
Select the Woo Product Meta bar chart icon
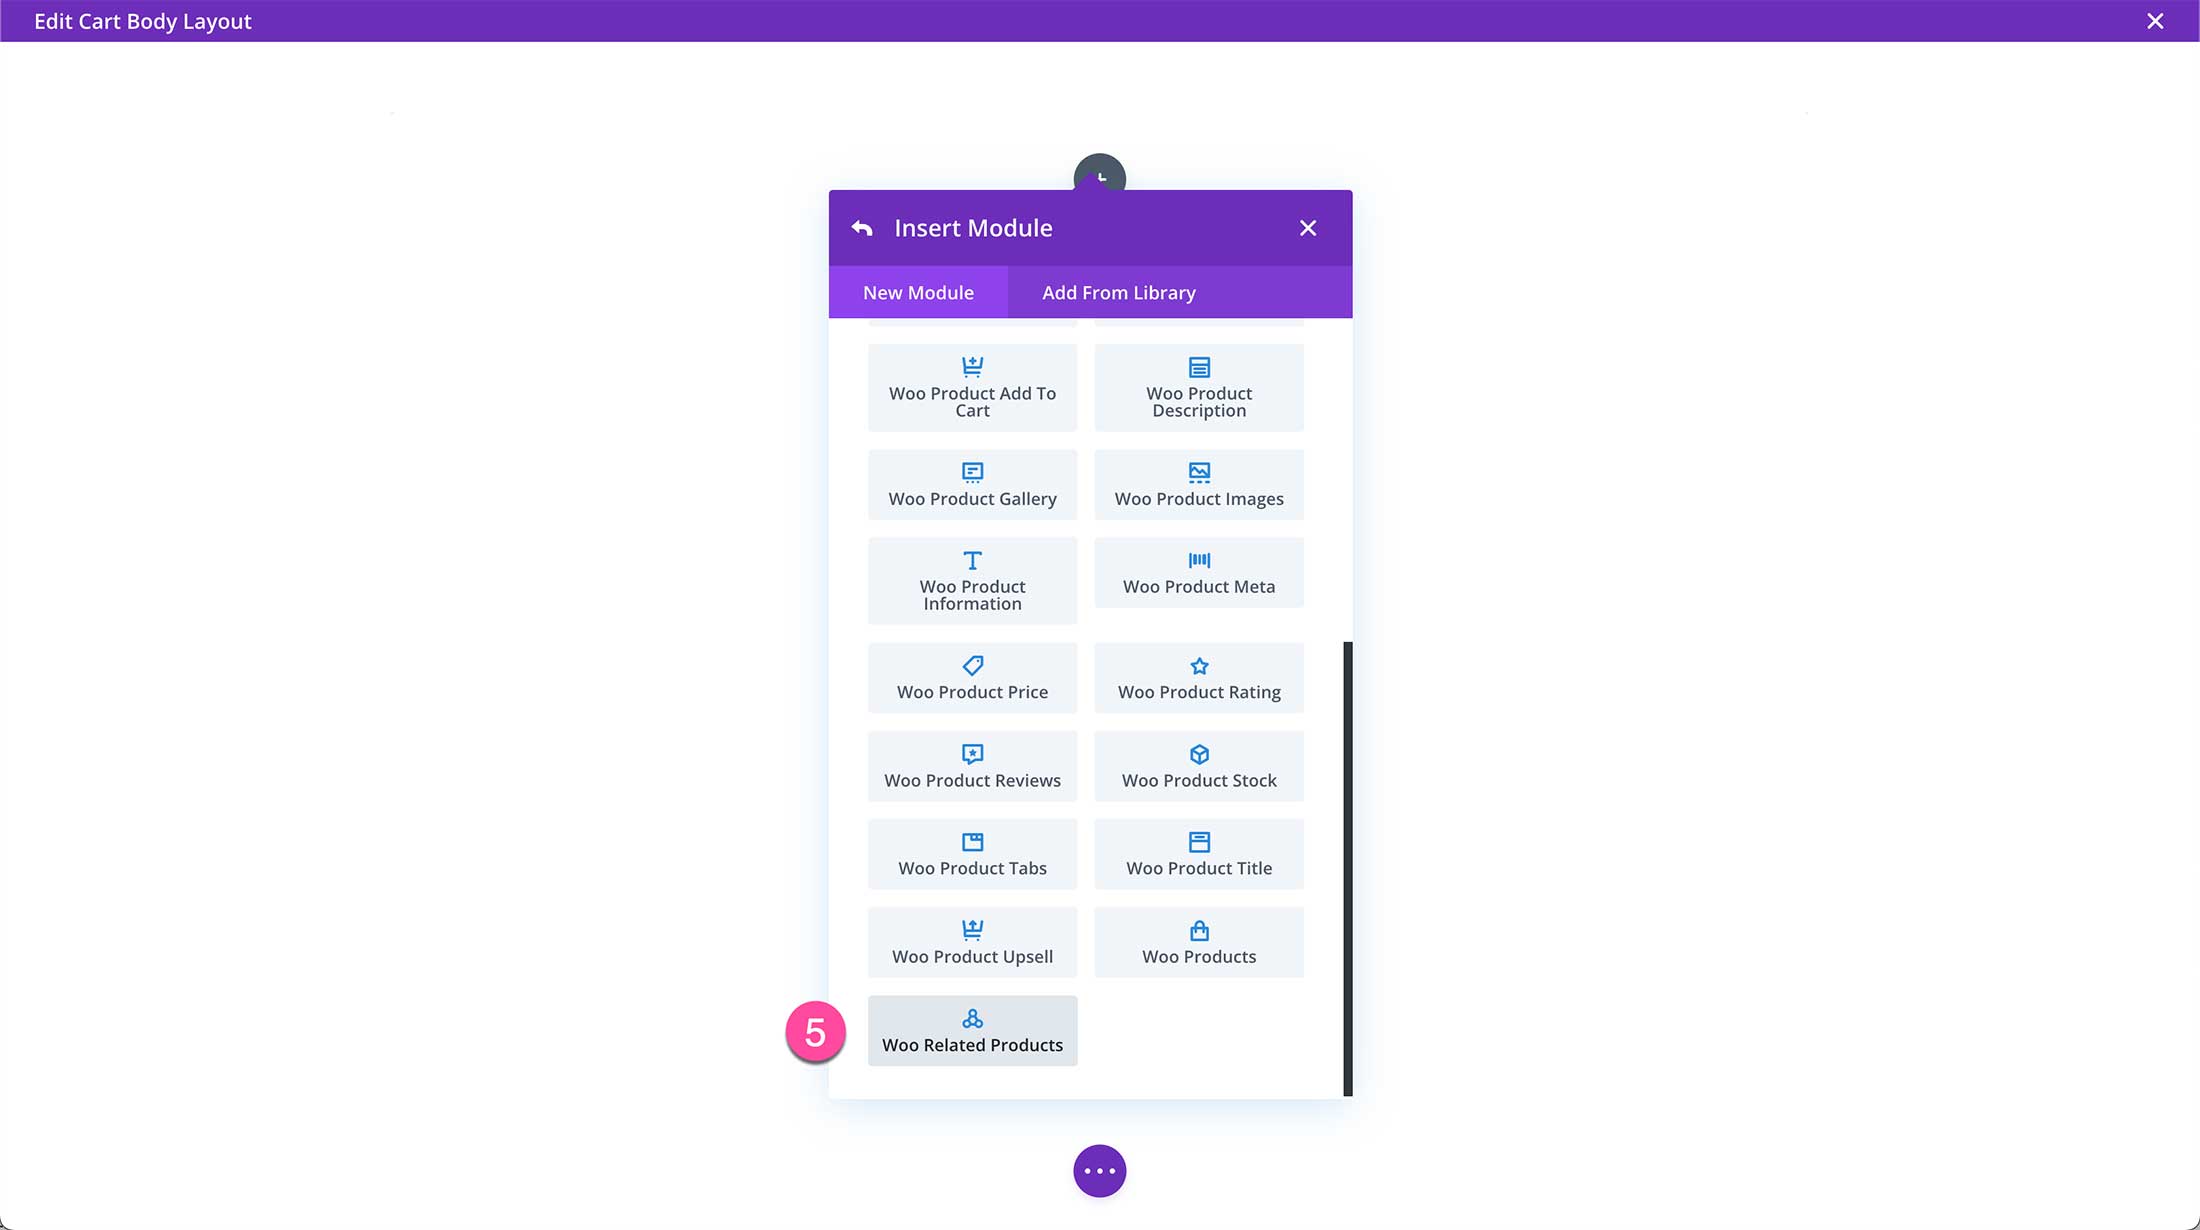click(1198, 559)
